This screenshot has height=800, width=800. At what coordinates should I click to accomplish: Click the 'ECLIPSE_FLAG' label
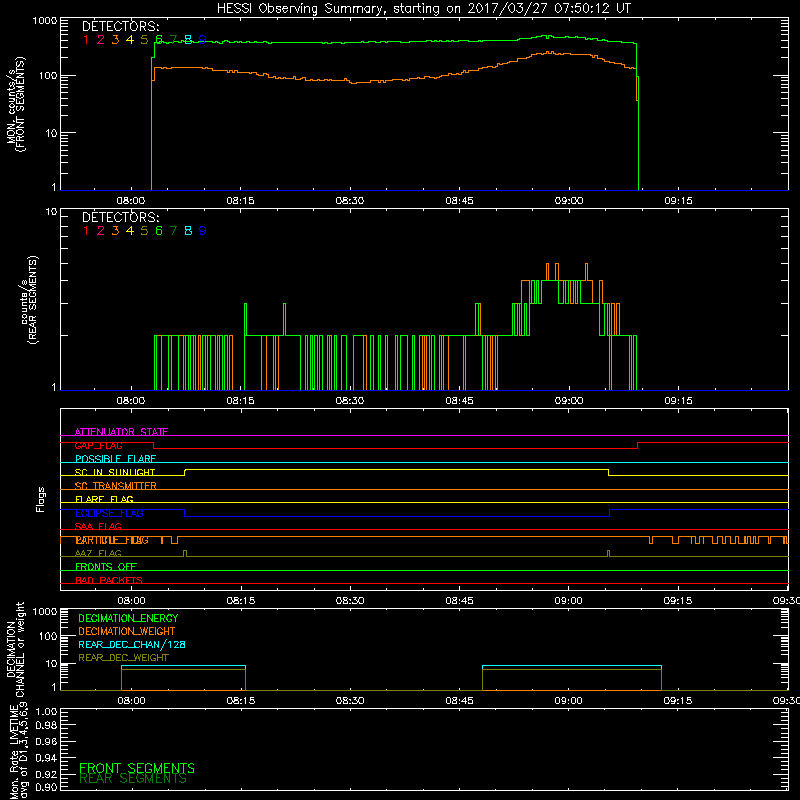(x=109, y=513)
